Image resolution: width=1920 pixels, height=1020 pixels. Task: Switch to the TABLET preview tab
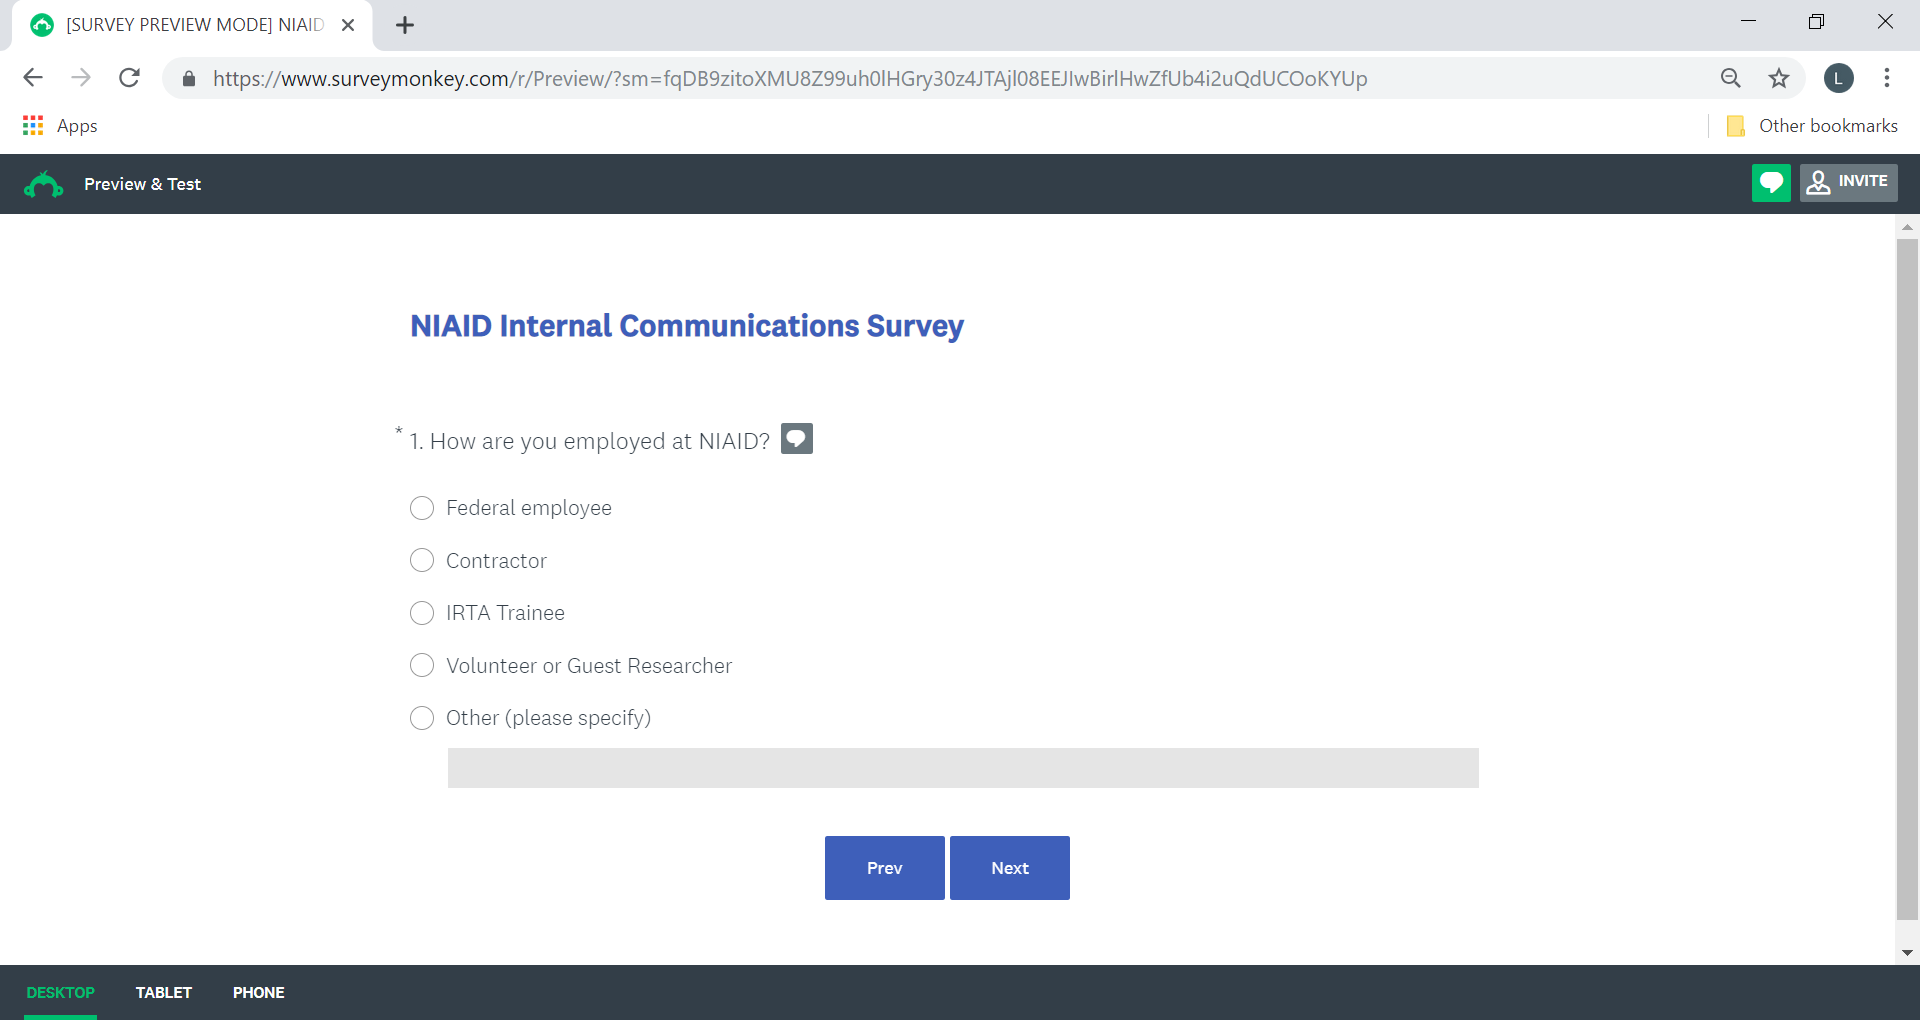point(164,992)
